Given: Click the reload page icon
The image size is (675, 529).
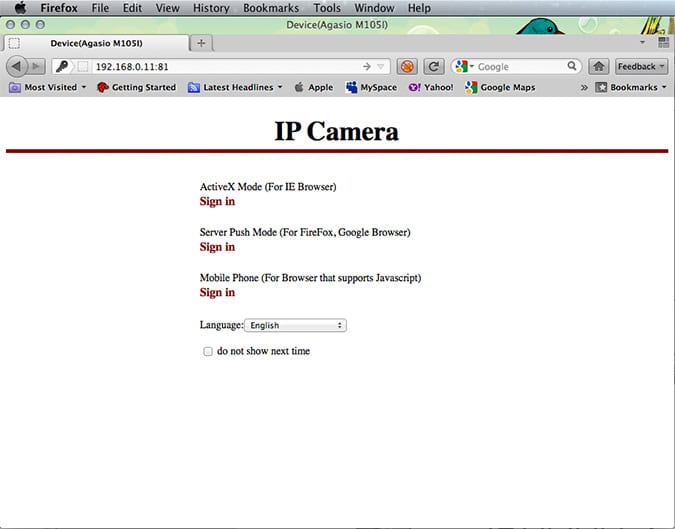Looking at the screenshot, I should click(434, 66).
